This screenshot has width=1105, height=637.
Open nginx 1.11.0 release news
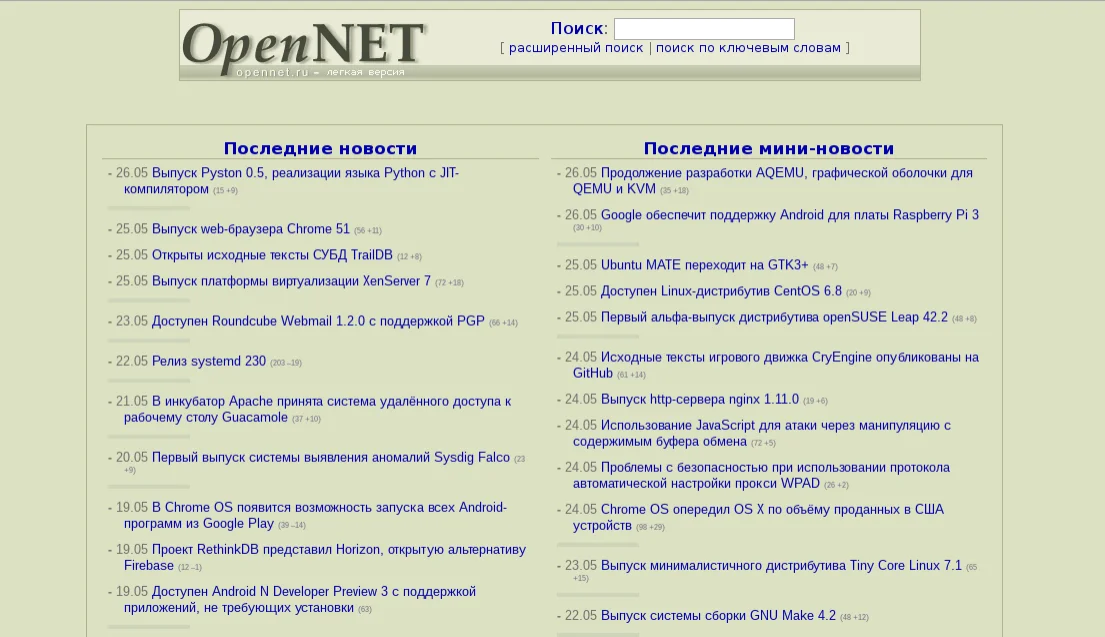click(x=700, y=400)
